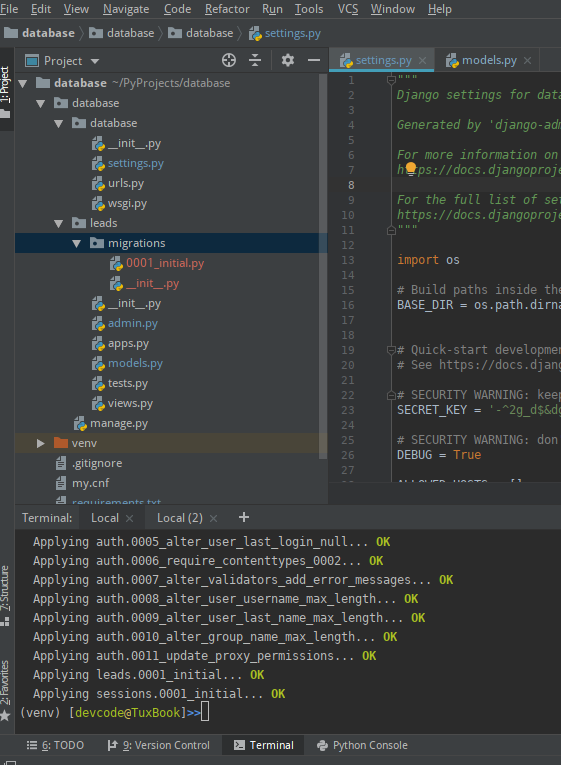Open the Tools menu
The width and height of the screenshot is (561, 765).
309,9
